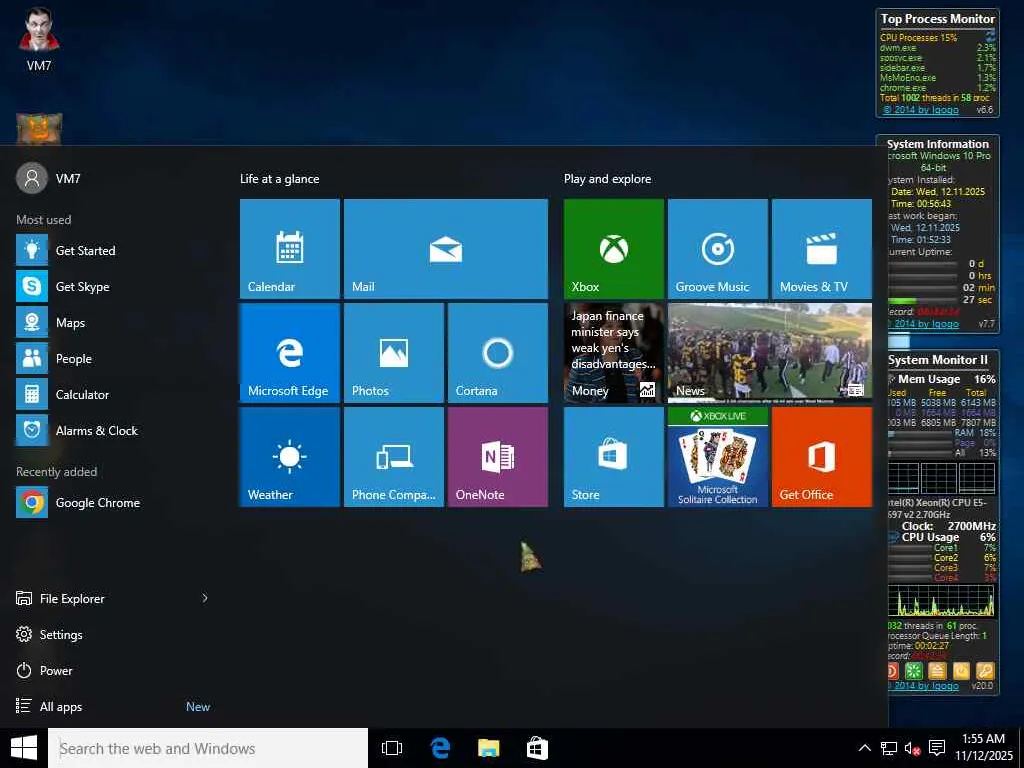This screenshot has width=1024, height=768.
Task: Open Phone Companion tile
Action: [394, 456]
